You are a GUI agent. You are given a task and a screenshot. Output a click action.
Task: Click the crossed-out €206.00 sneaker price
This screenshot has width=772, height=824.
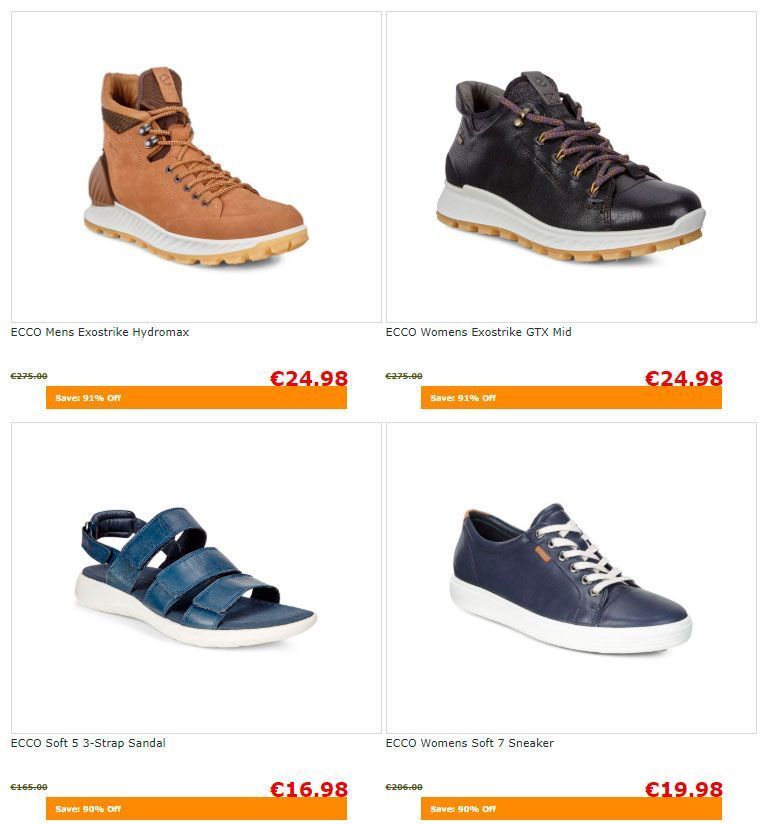coord(404,787)
